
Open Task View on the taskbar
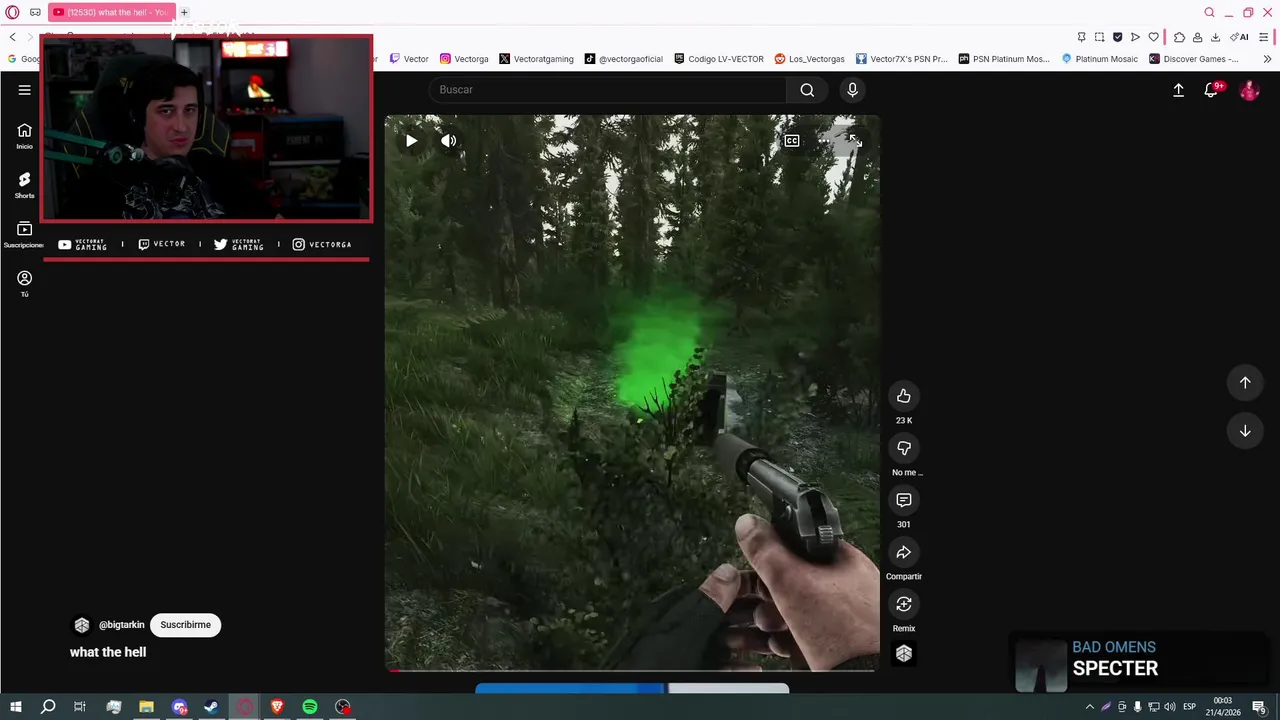pos(80,707)
